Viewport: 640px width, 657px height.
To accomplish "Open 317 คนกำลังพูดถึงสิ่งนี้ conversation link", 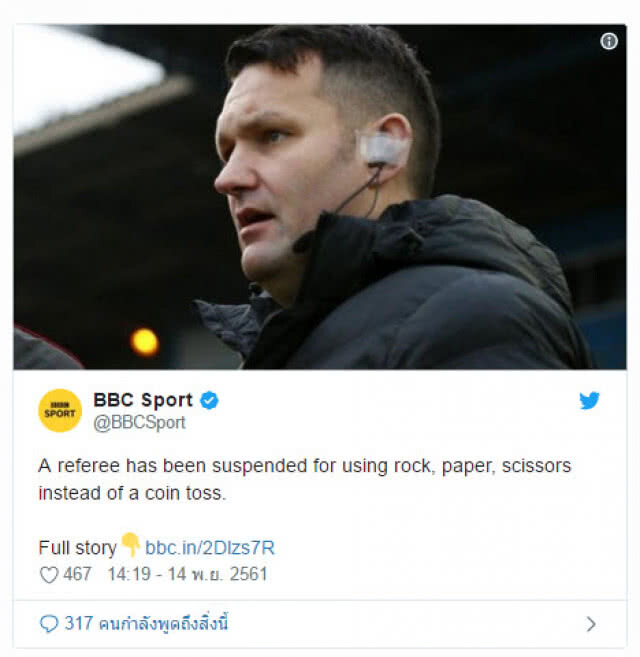I will pos(146,623).
